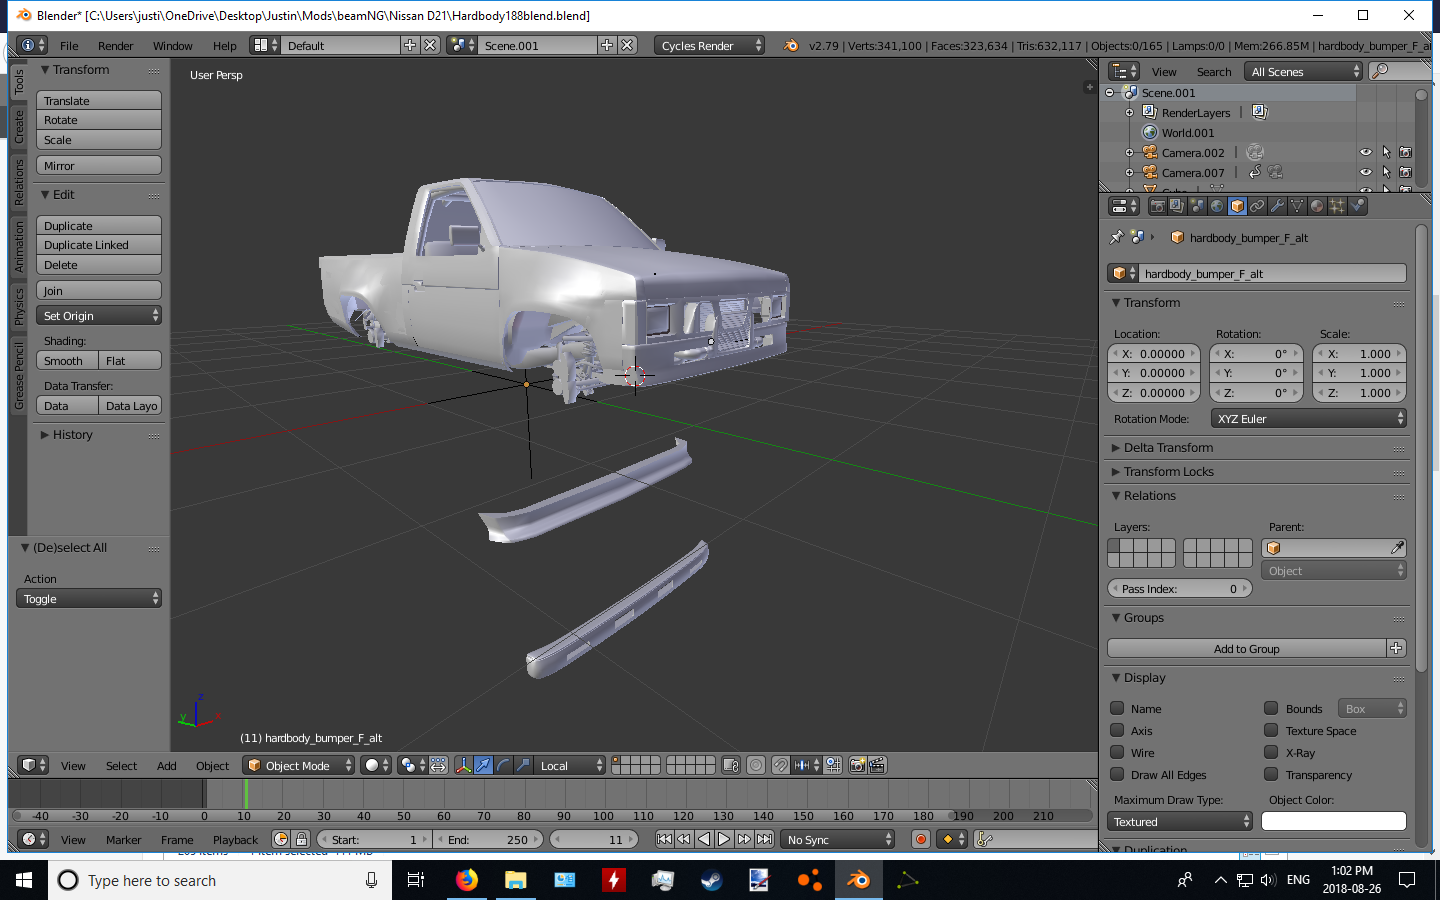
Task: Click the Location X value field
Action: (1156, 353)
